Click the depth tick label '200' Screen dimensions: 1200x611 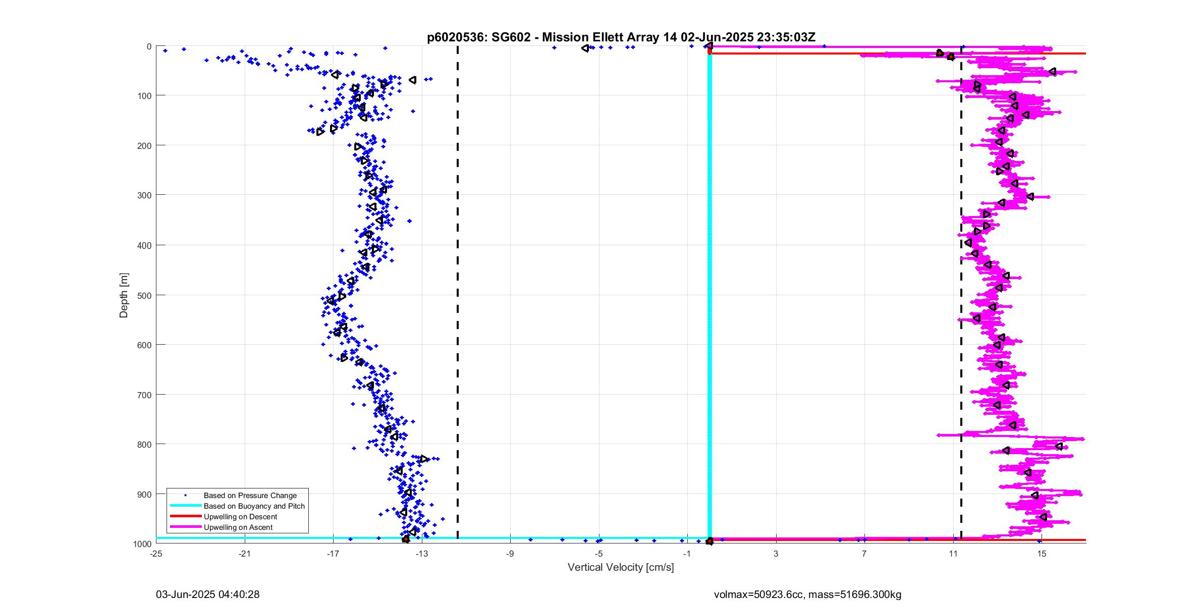point(143,146)
